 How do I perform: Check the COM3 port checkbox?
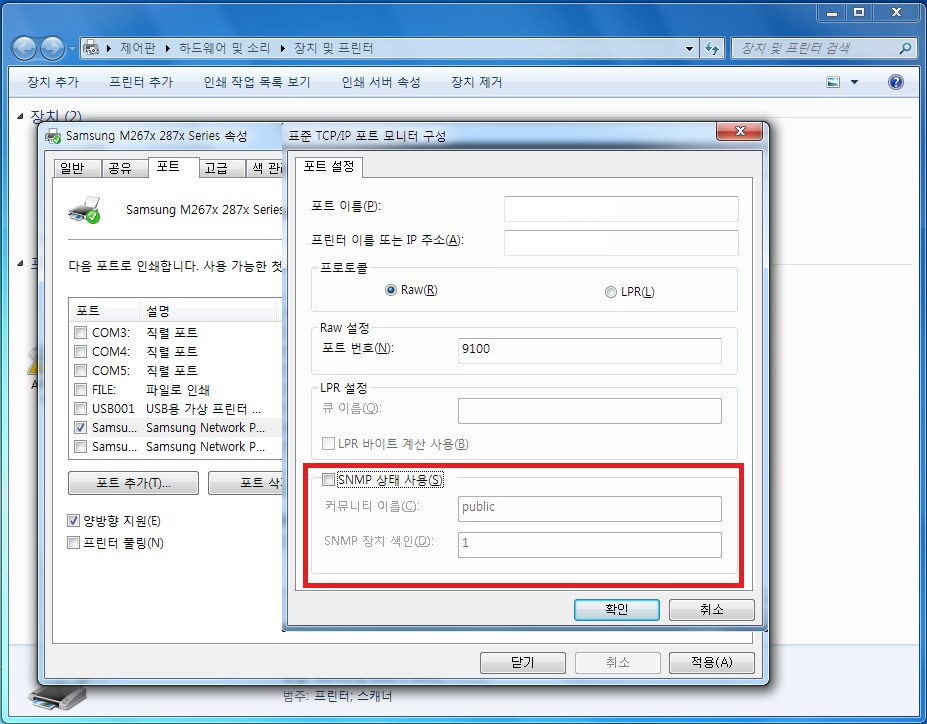click(80, 333)
